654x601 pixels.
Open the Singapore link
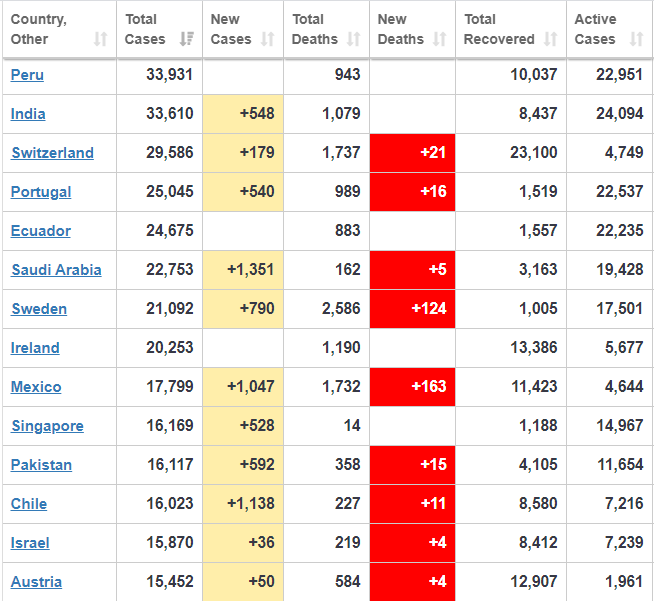click(x=47, y=426)
